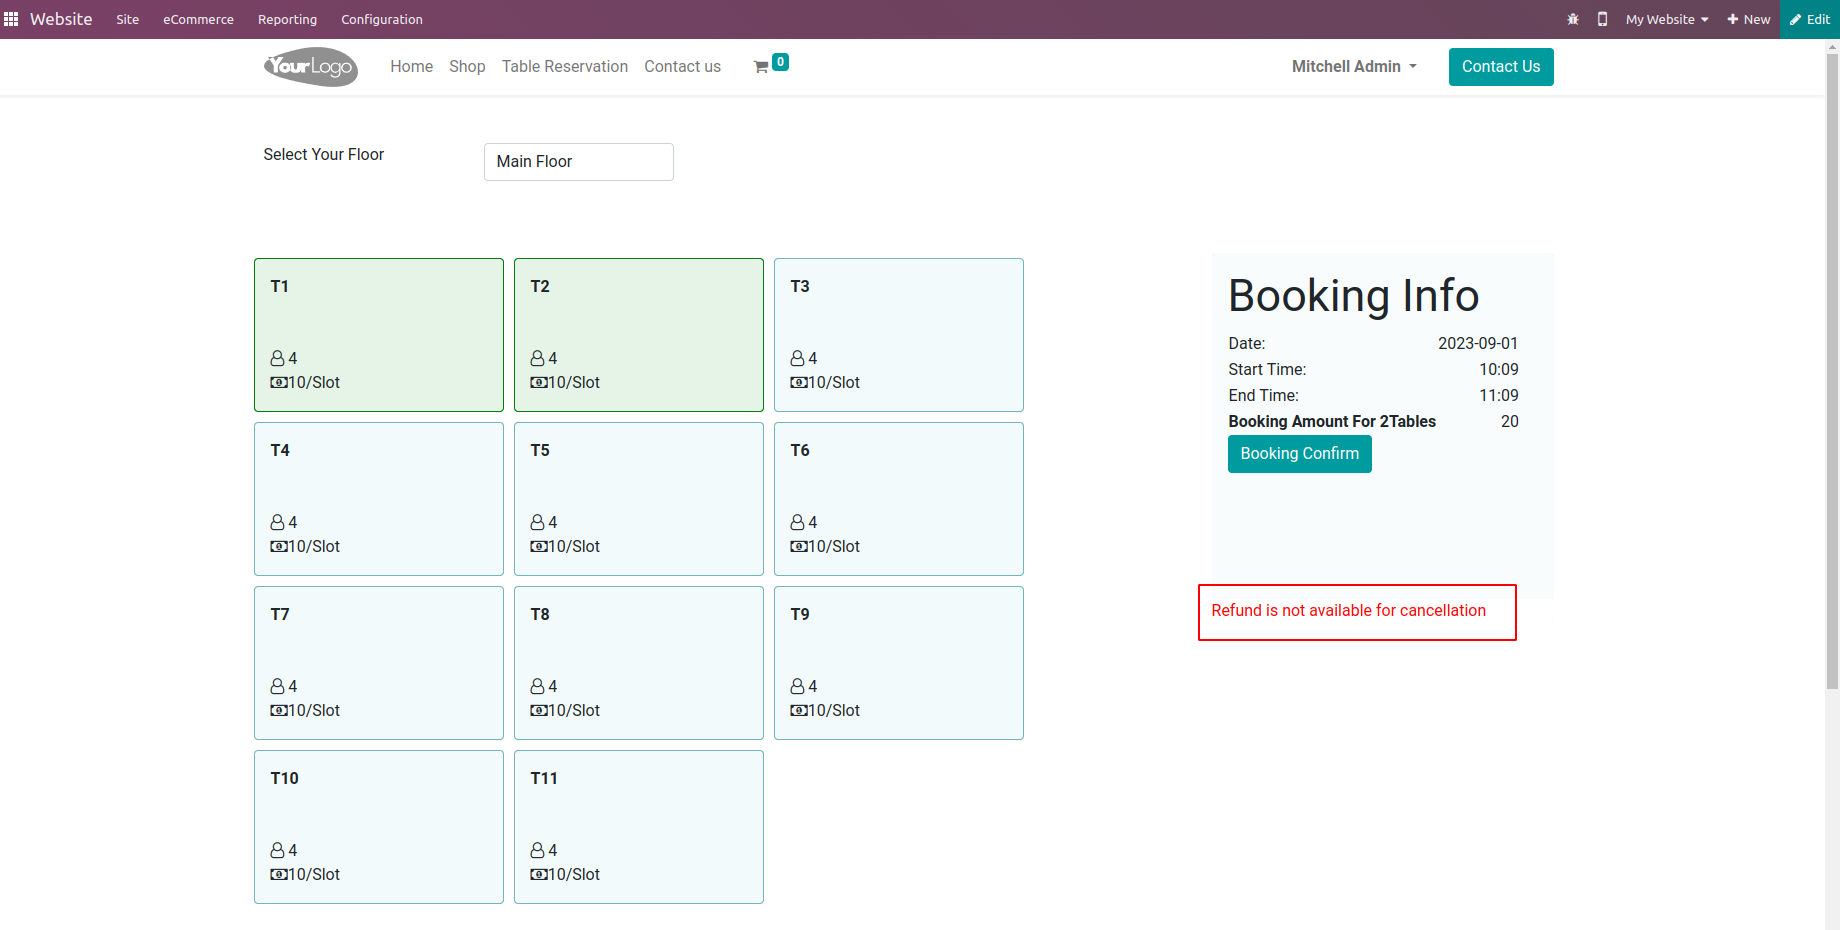
Task: Click the Contact Us teal button
Action: (1500, 67)
